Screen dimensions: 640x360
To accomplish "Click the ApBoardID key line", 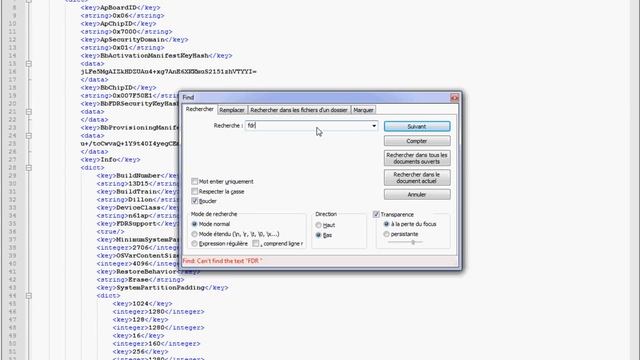I will click(120, 7).
